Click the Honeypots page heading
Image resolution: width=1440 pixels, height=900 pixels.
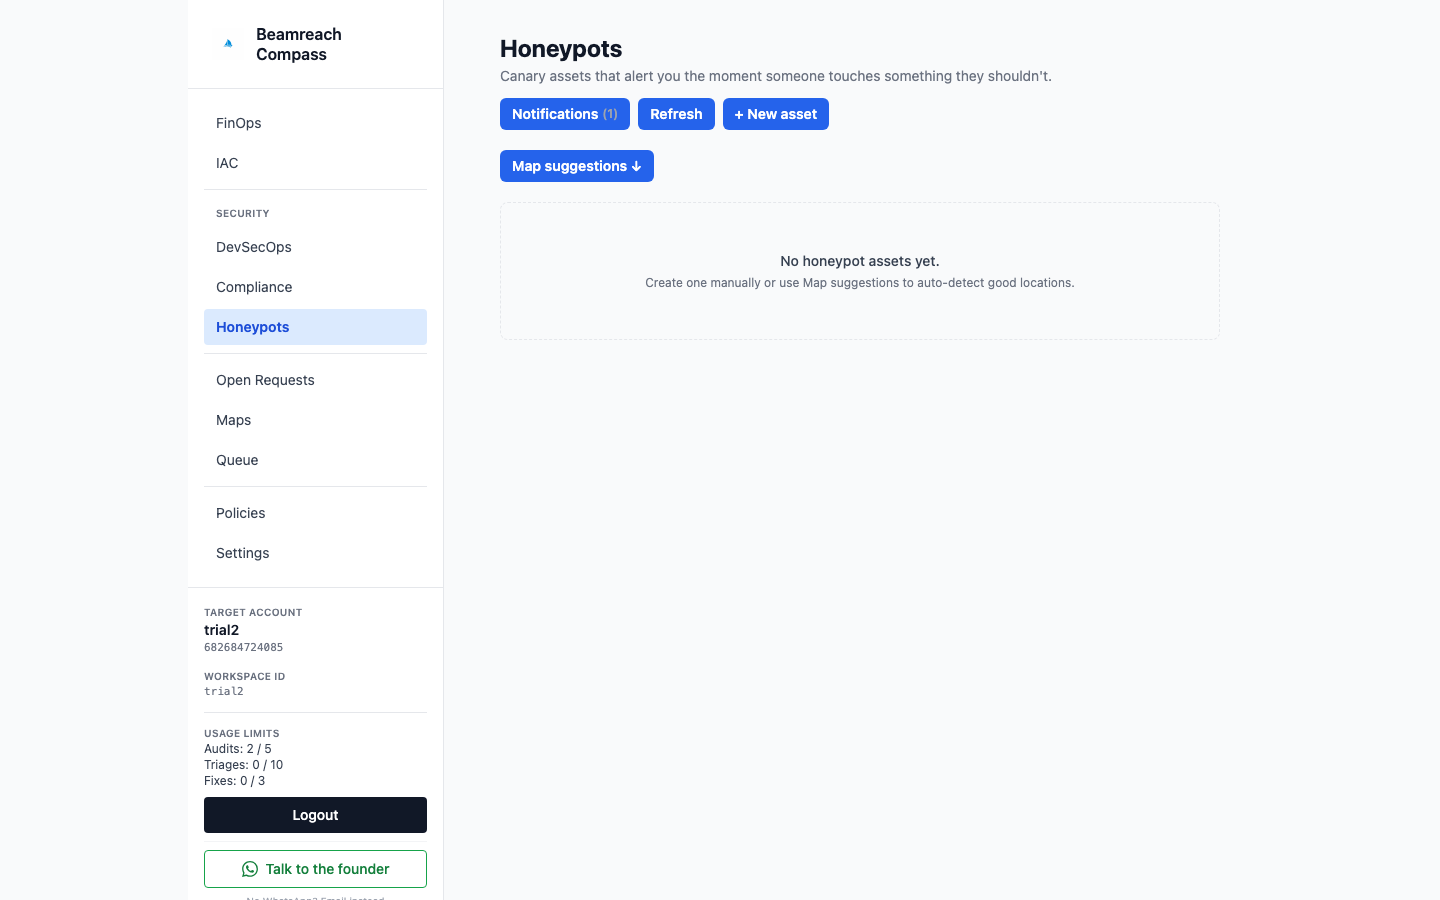[561, 49]
